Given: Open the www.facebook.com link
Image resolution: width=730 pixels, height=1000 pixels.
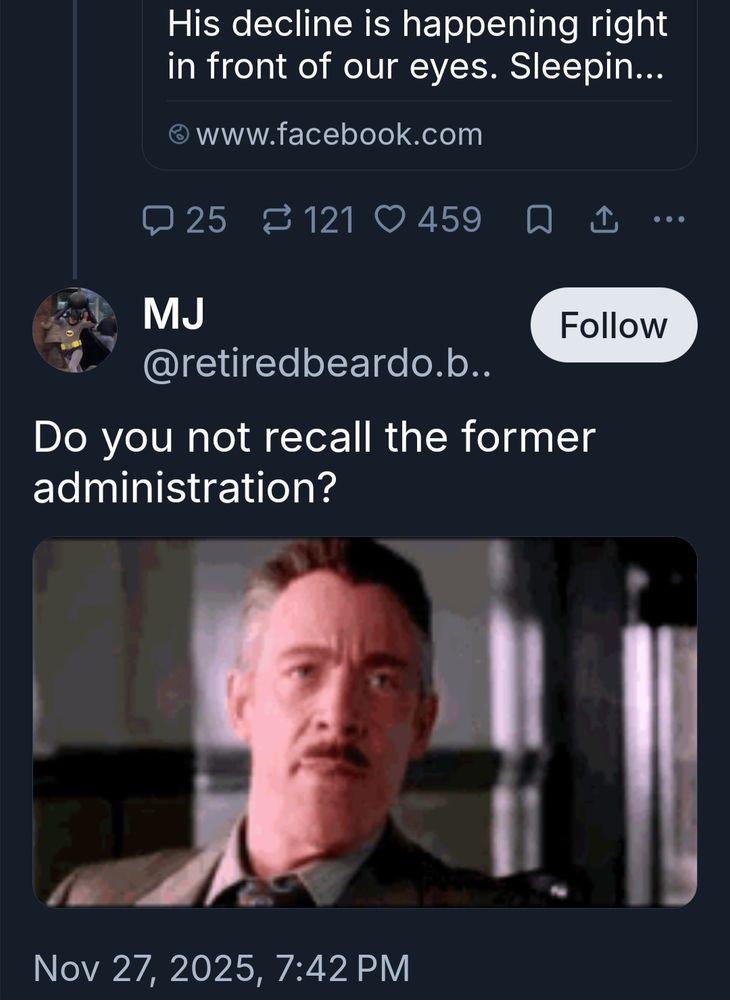Looking at the screenshot, I should pos(339,135).
